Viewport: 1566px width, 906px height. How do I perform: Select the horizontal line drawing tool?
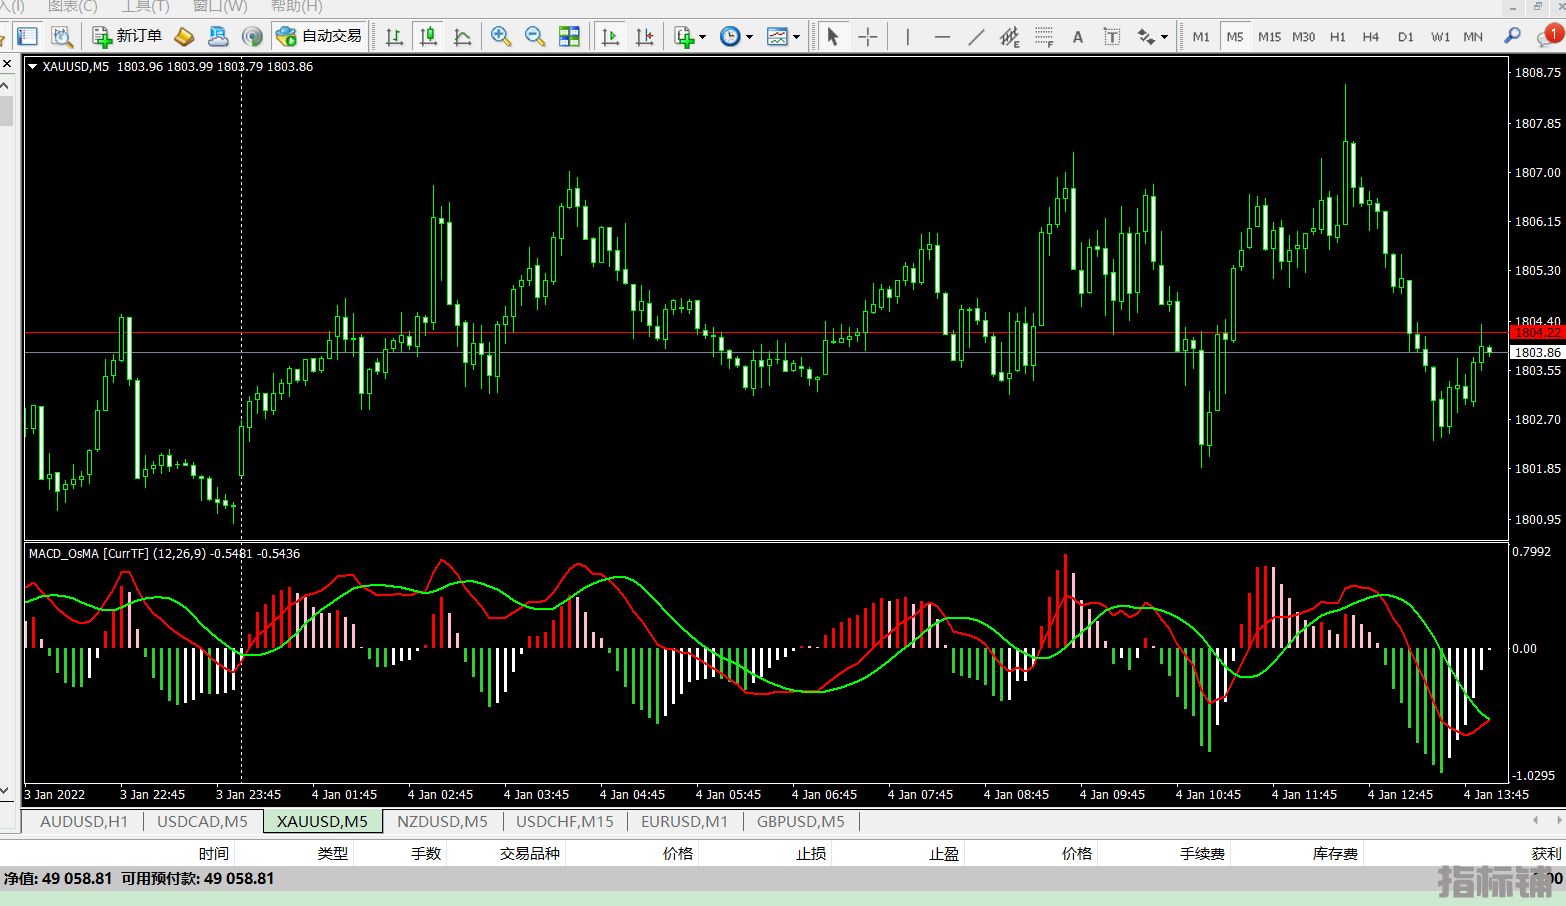pyautogui.click(x=942, y=37)
